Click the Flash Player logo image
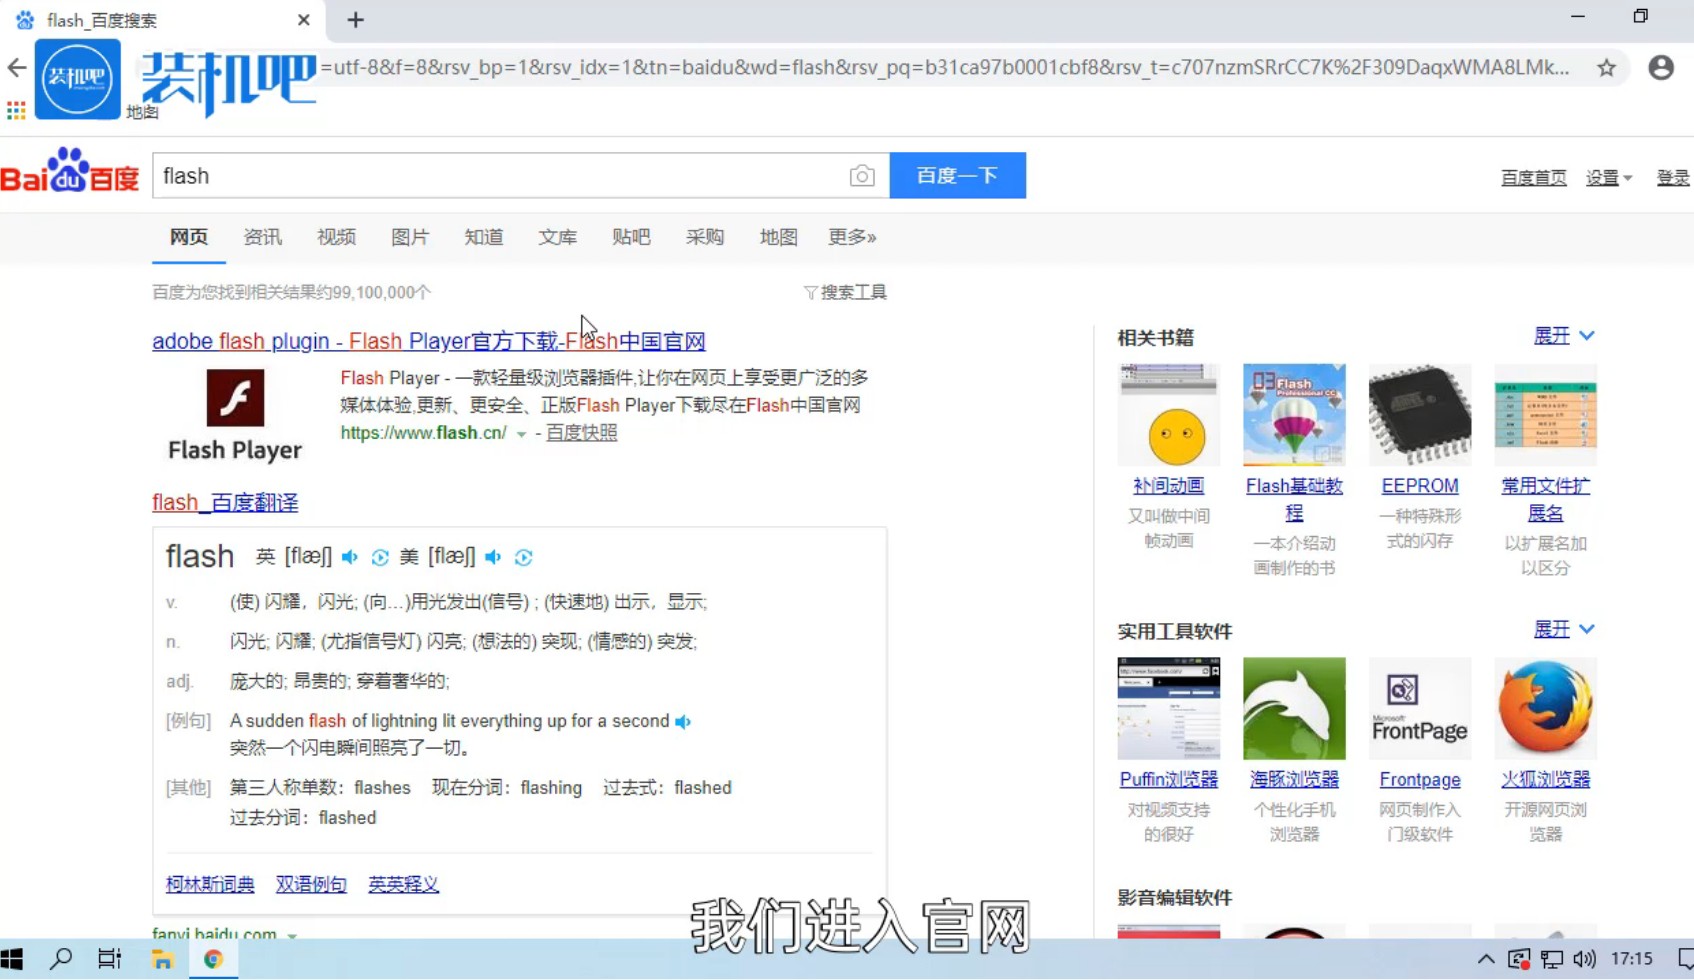This screenshot has height=980, width=1694. (x=235, y=398)
